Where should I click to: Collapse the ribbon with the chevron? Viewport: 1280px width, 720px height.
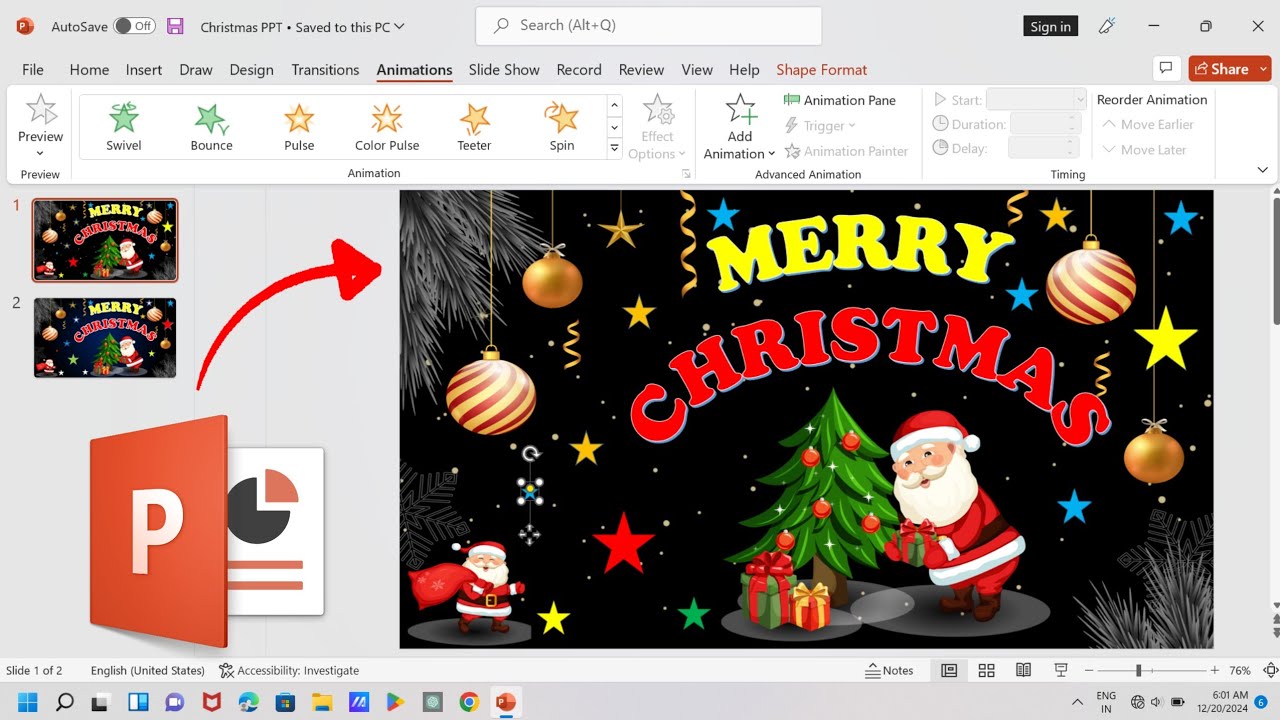pos(1262,170)
